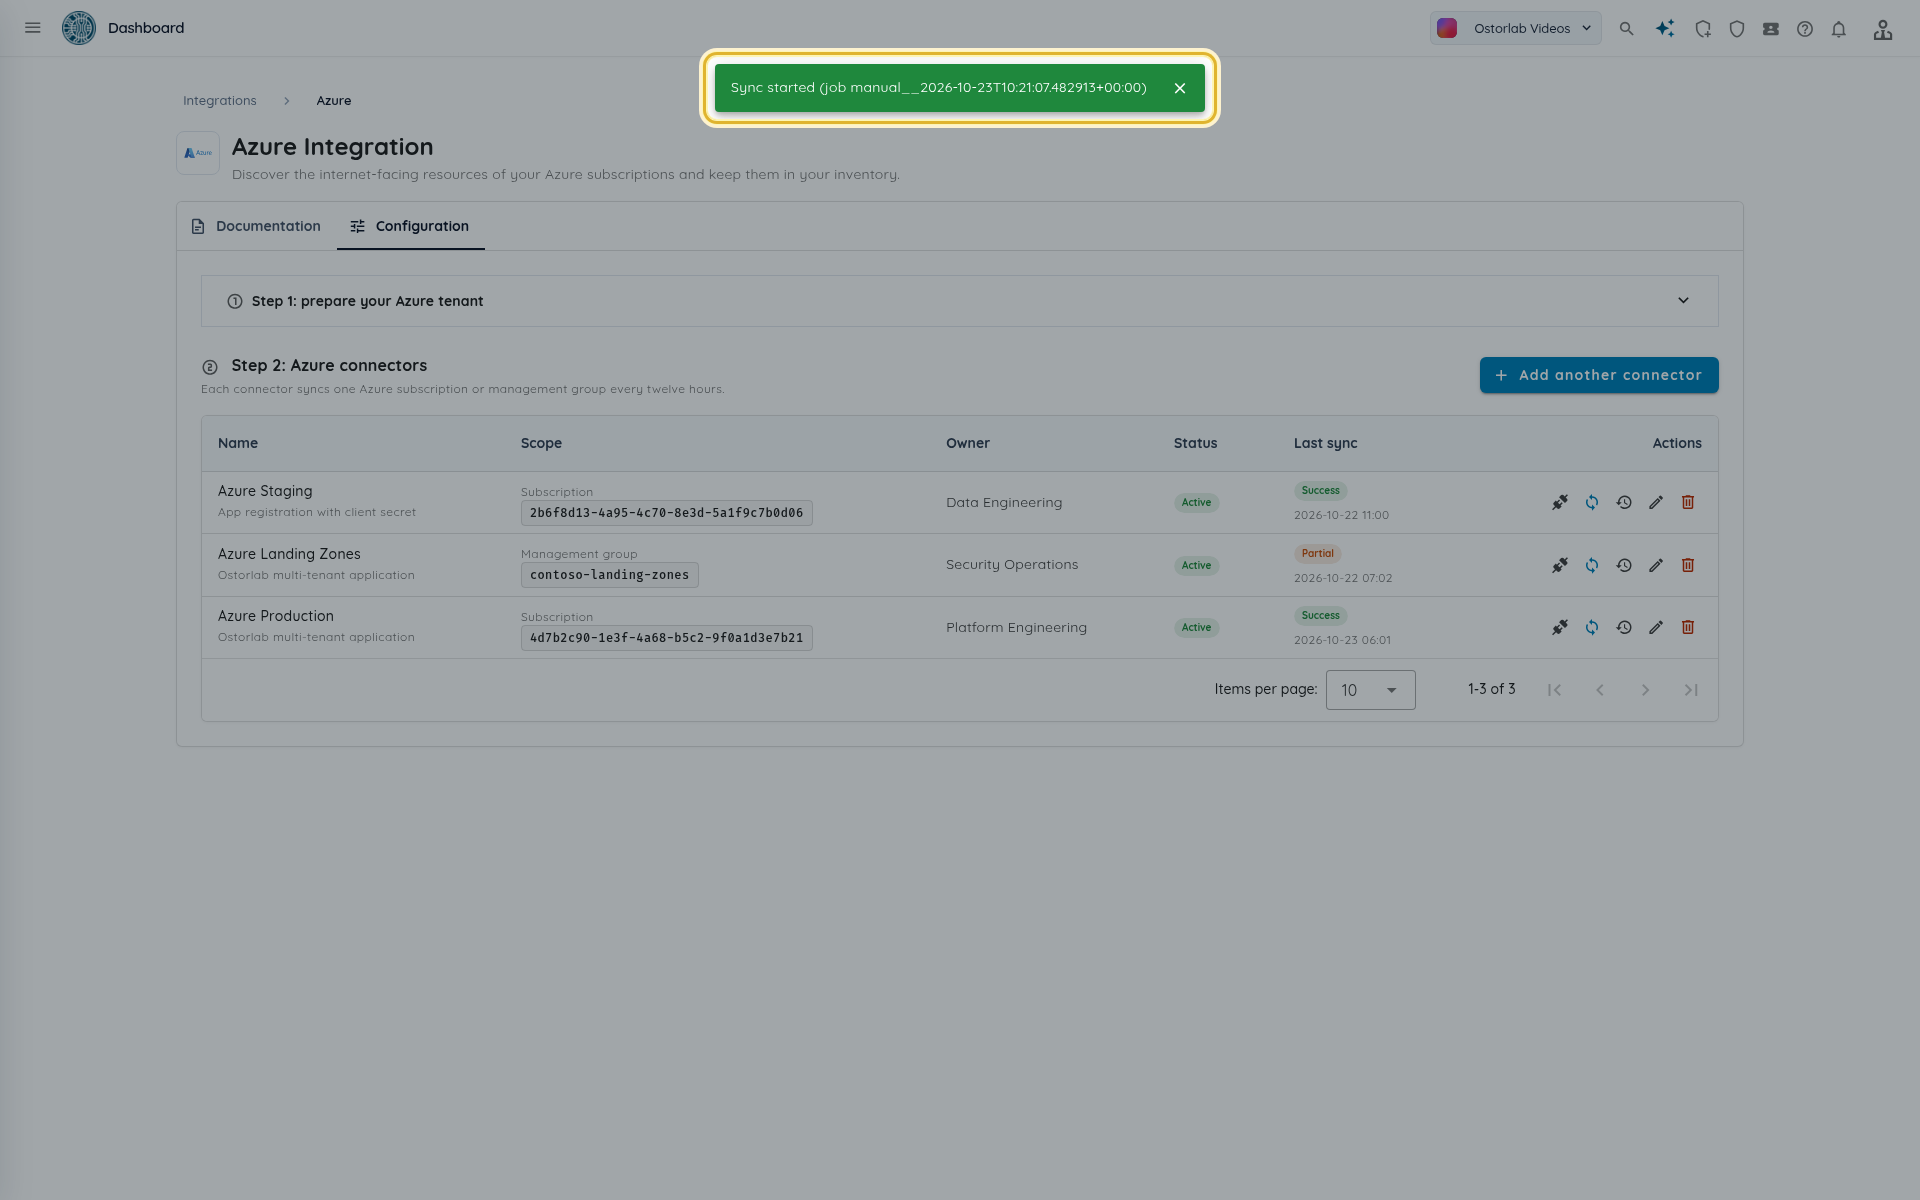This screenshot has height=1200, width=1920.
Task: Test connection for Azure Landing Zones
Action: click(x=1560, y=565)
